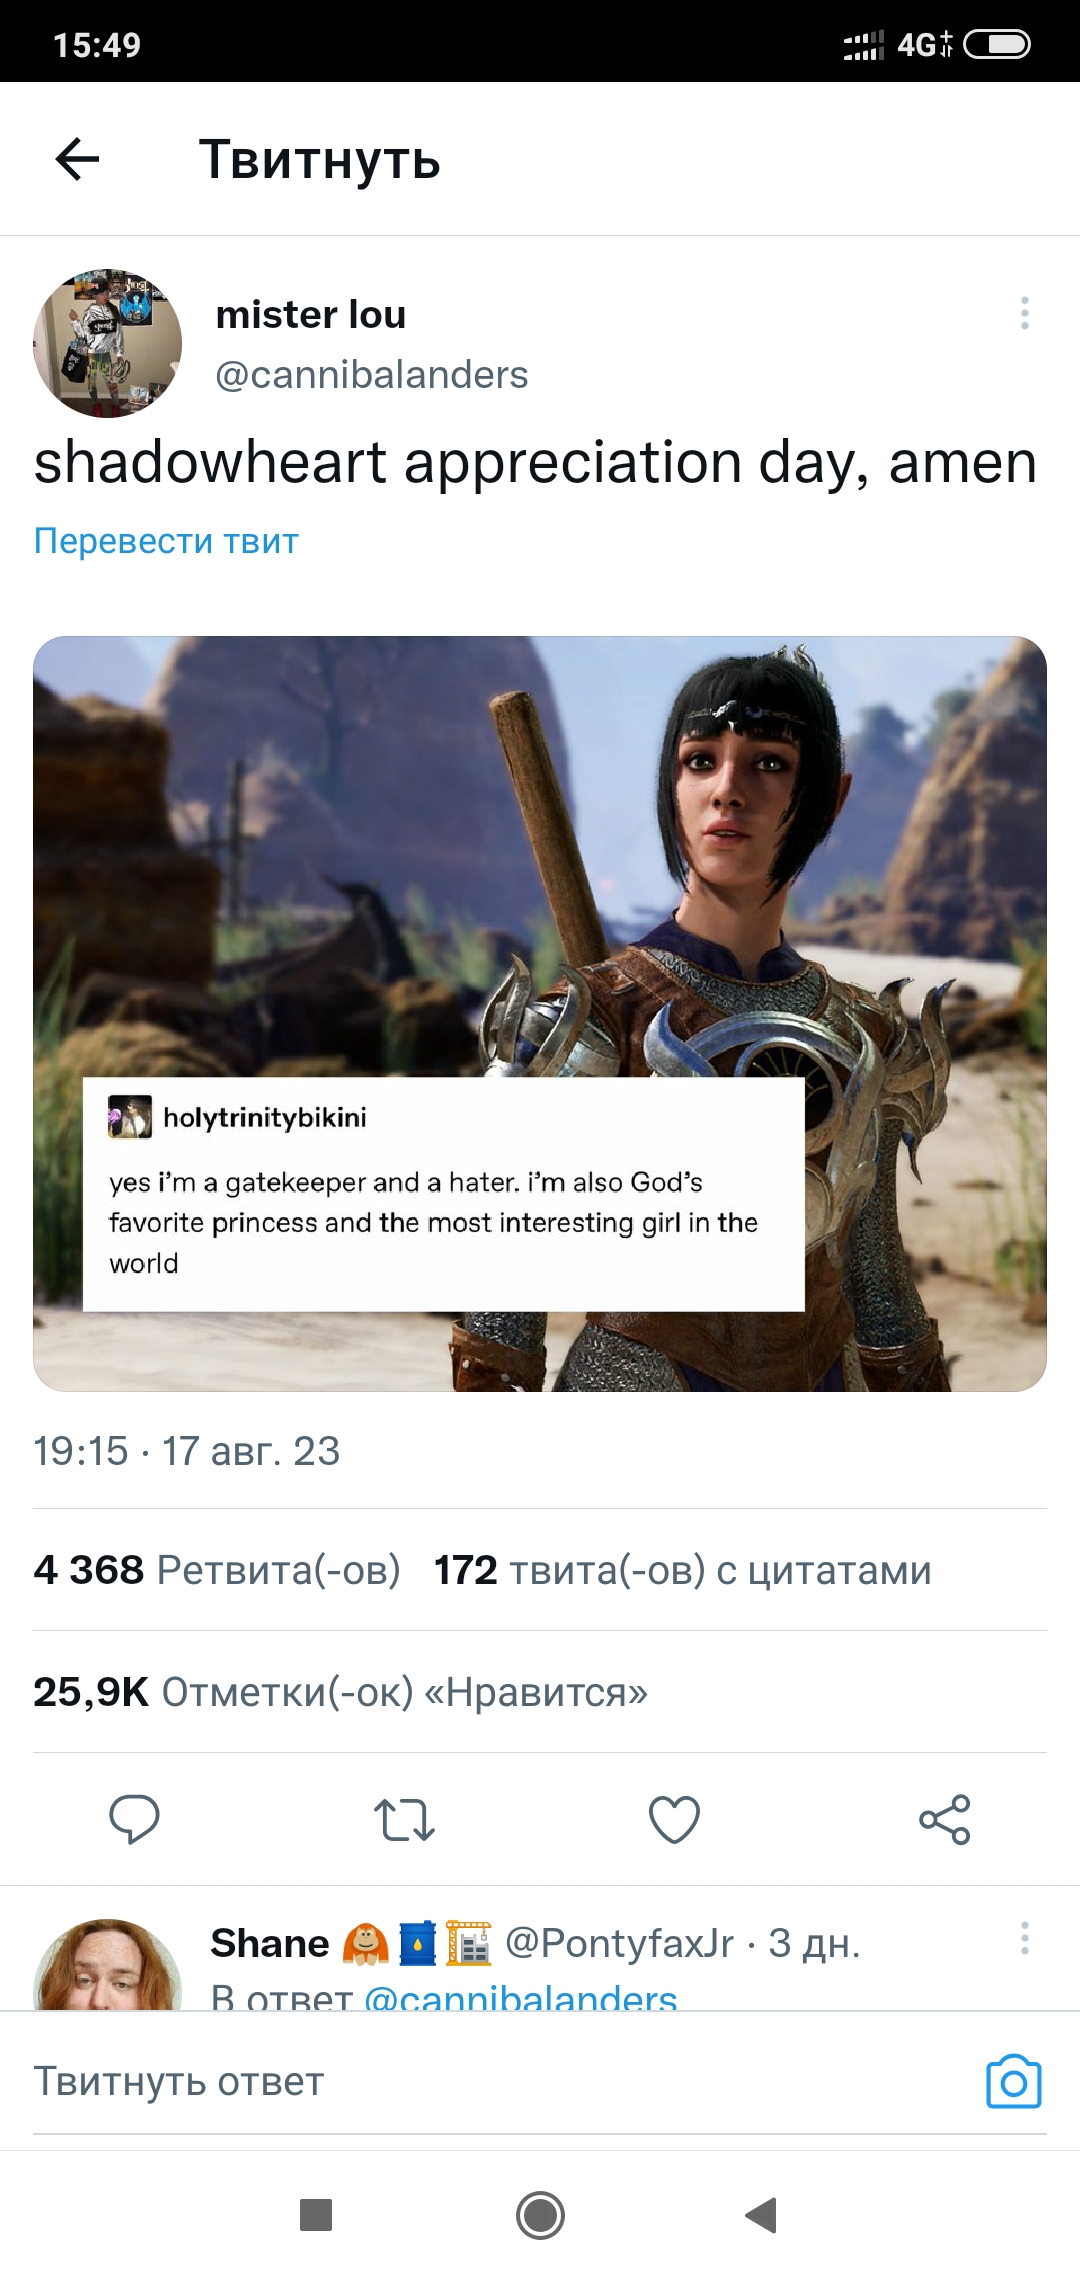Tap the Android home circle button
The image size is (1080, 2280).
coord(540,2215)
